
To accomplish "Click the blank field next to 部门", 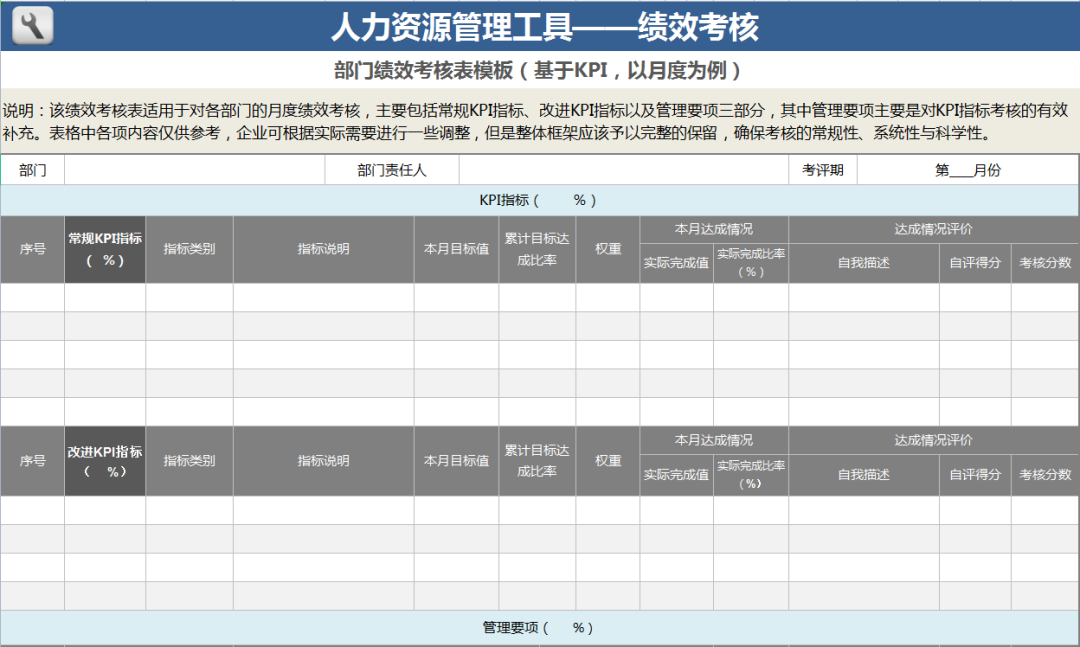I will [x=195, y=170].
